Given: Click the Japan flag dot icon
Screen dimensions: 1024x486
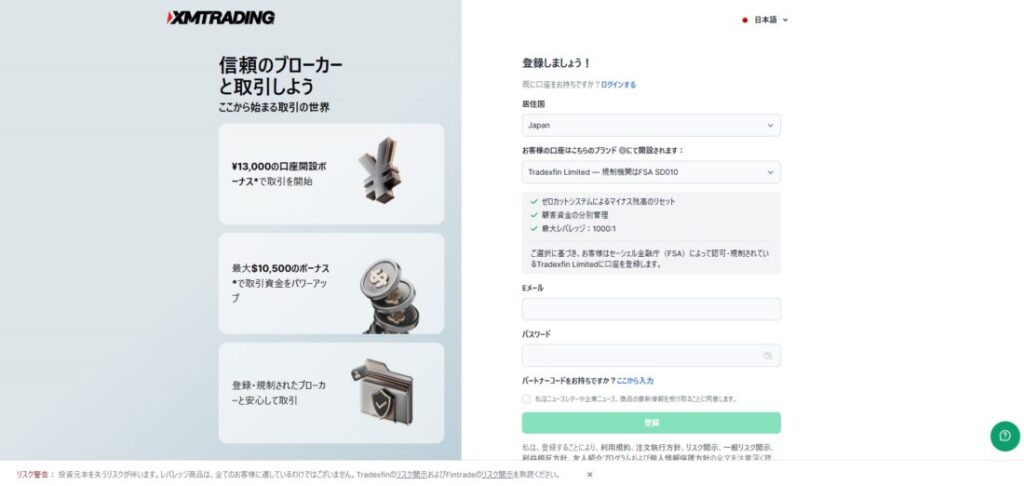Looking at the screenshot, I should click(x=744, y=20).
